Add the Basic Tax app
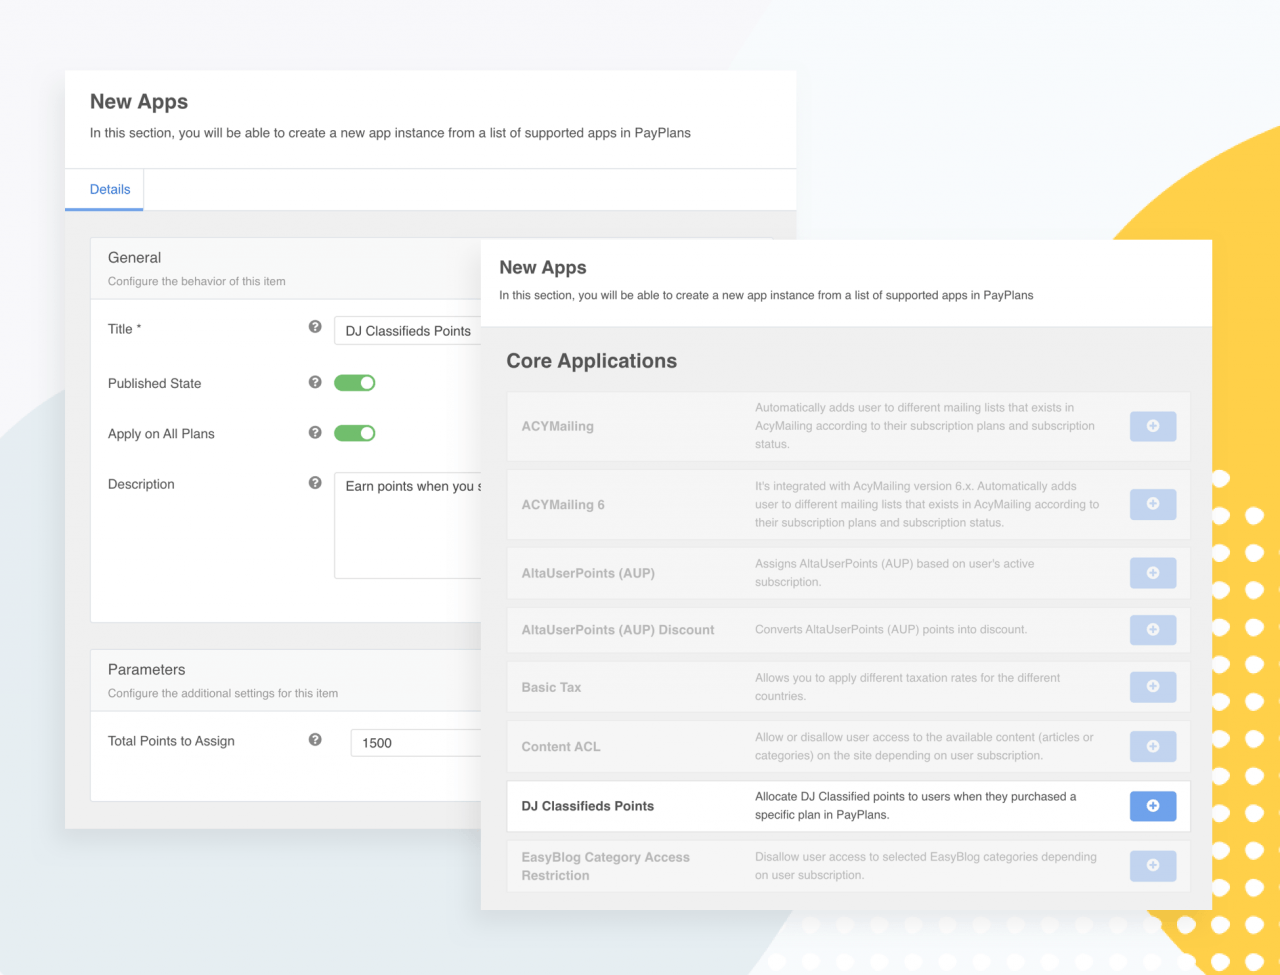The image size is (1280, 975). click(1153, 687)
